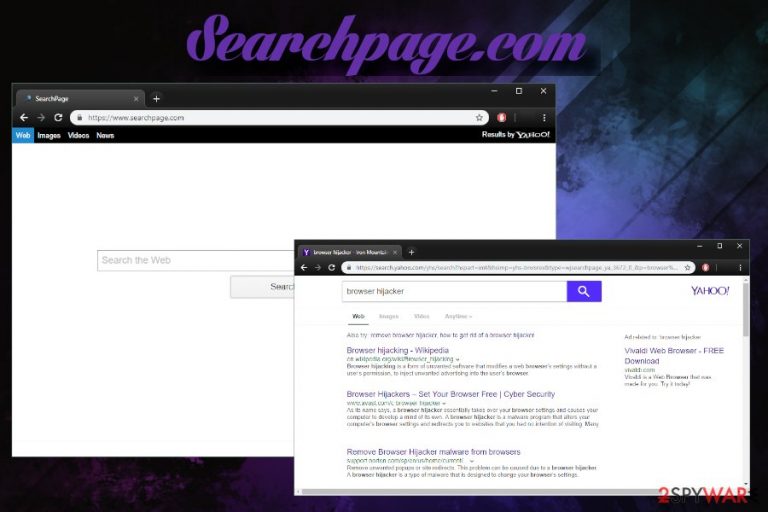The width and height of the screenshot is (768, 512).
Task: Open the red shield extension in Yahoo window
Action: coord(705,268)
